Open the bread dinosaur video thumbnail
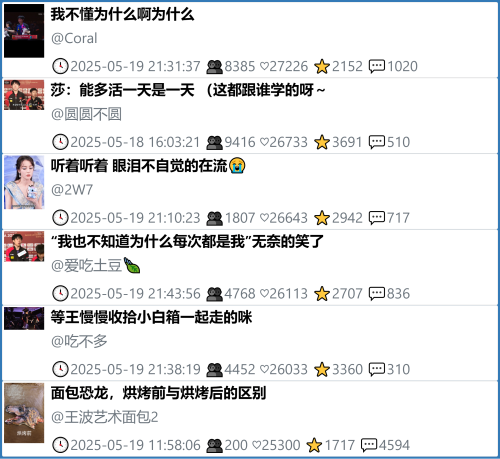The height and width of the screenshot is (459, 500). tap(24, 413)
